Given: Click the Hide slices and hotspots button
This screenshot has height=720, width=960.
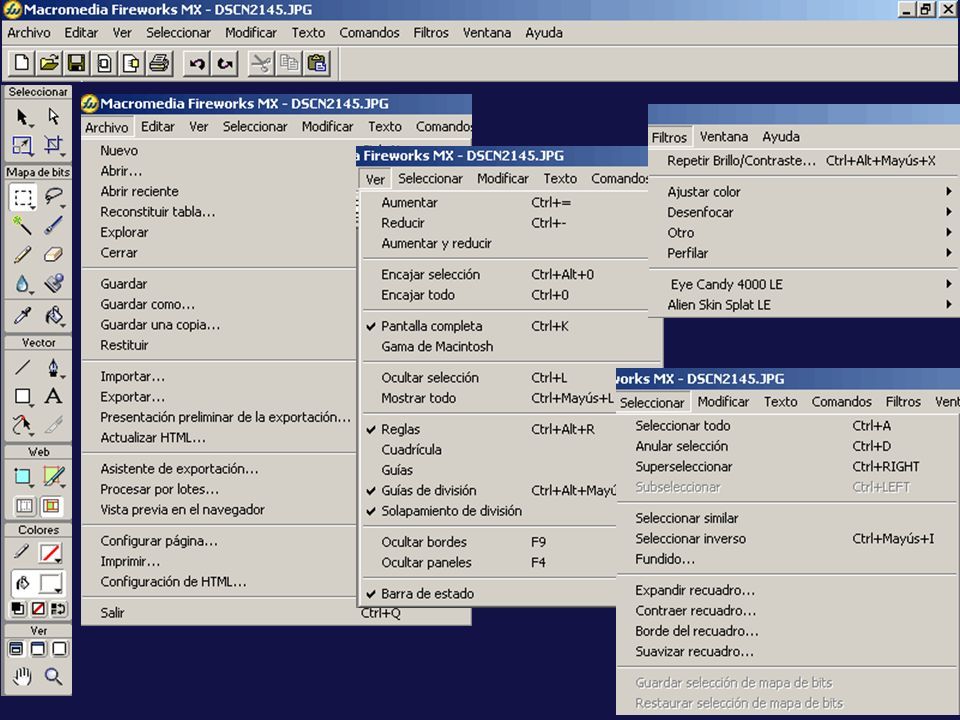Looking at the screenshot, I should pyautogui.click(x=24, y=506).
